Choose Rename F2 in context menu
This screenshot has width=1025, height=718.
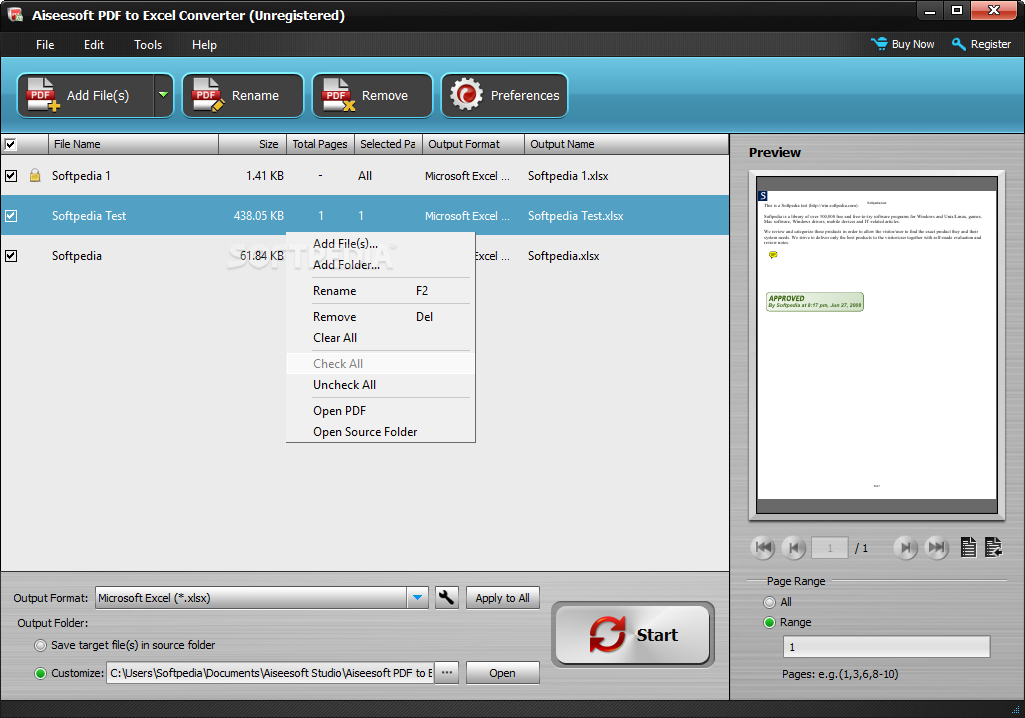point(380,291)
